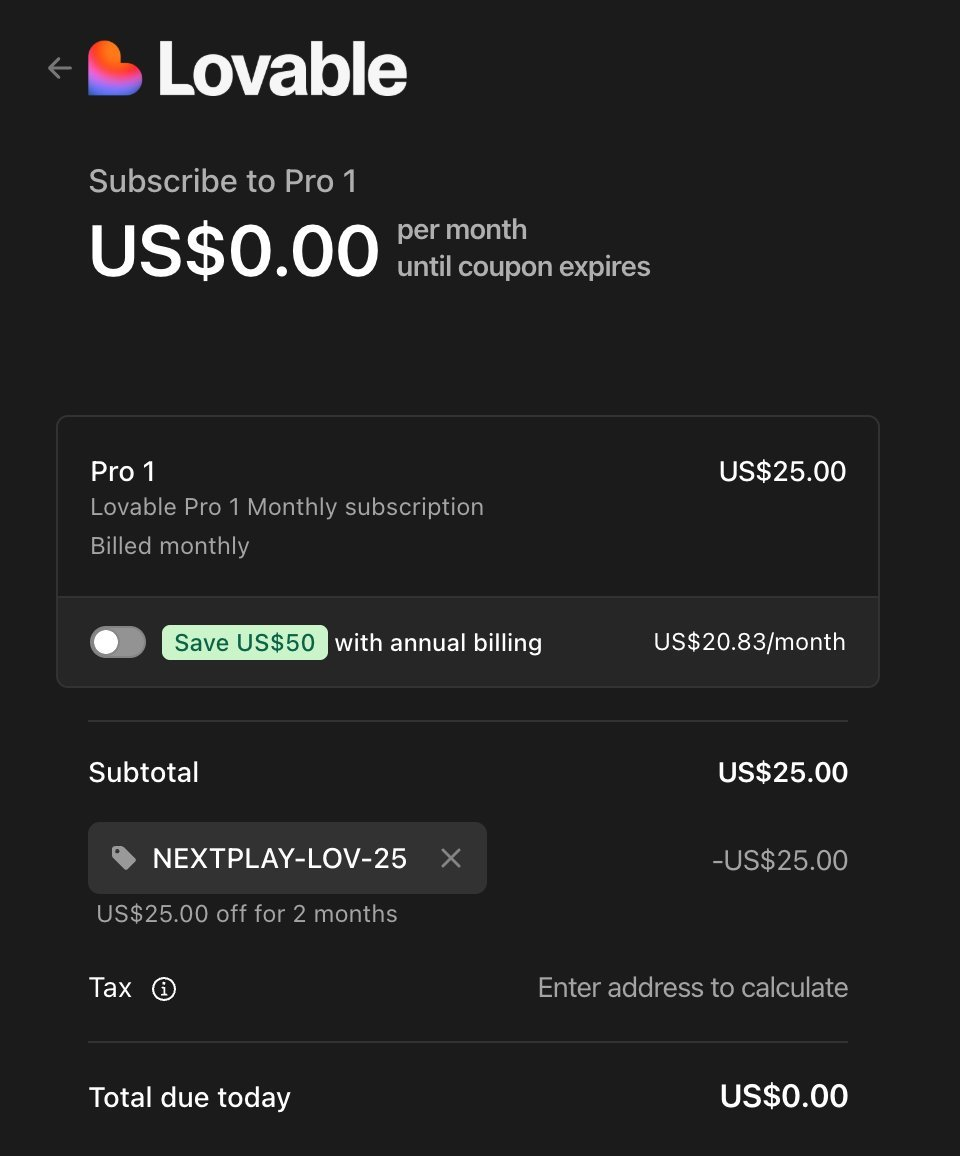Image resolution: width=960 pixels, height=1156 pixels.
Task: Click 'US$25.00 off for 2 months' note
Action: click(247, 914)
